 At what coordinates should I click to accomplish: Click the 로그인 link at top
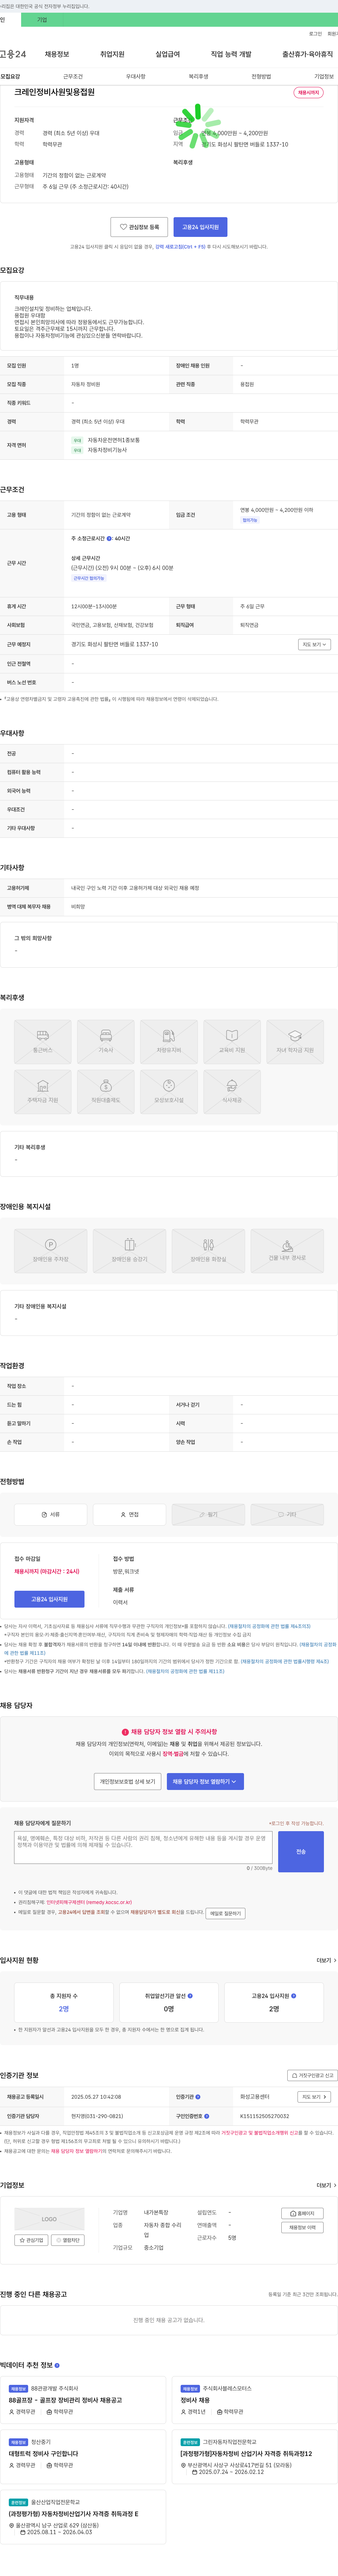(x=315, y=34)
